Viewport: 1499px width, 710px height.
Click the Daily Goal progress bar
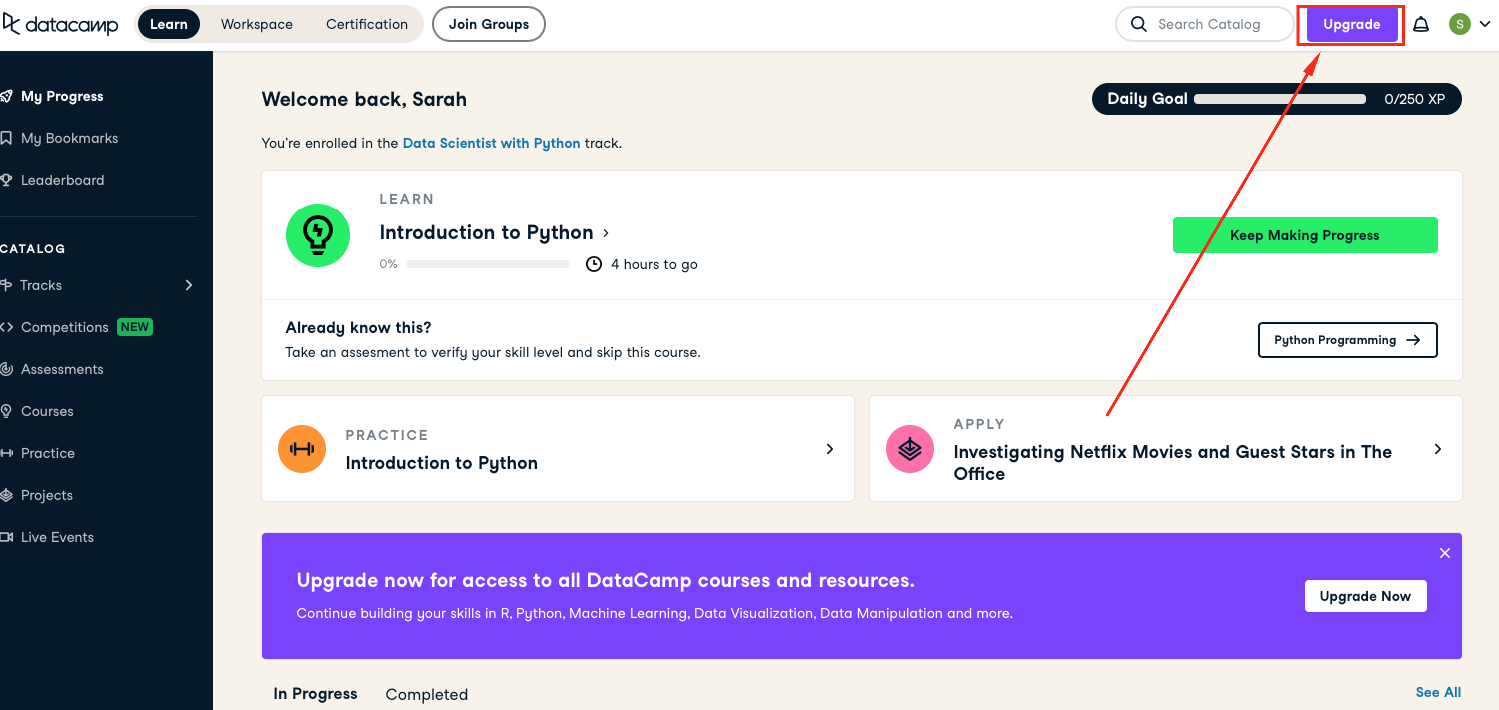(x=1280, y=99)
